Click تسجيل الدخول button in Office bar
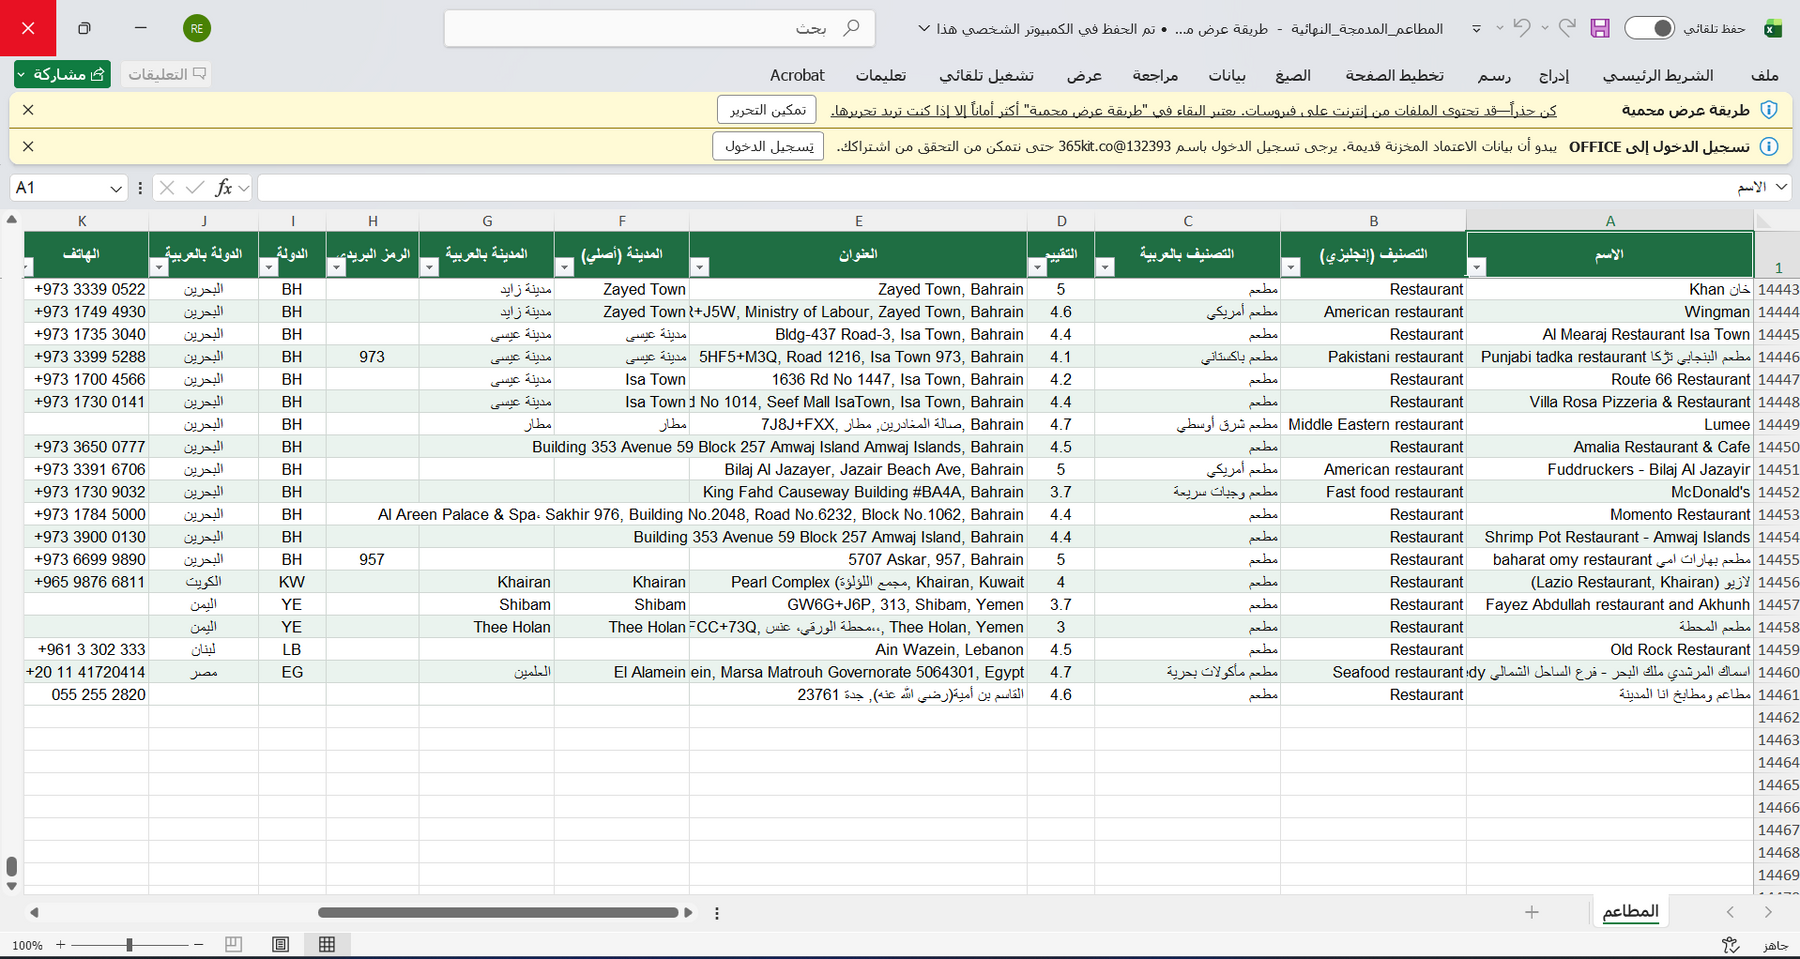Viewport: 1800px width, 959px height. [x=768, y=146]
